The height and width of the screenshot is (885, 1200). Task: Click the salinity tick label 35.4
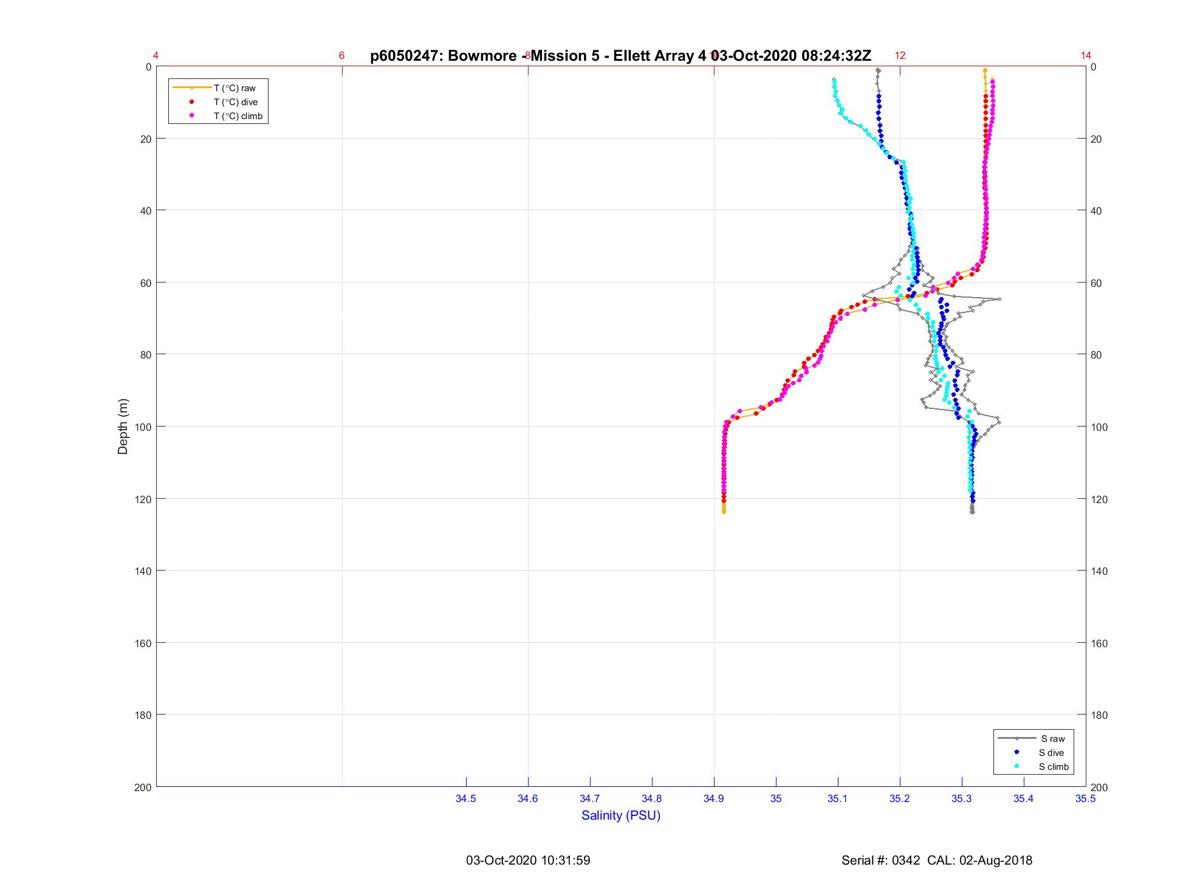pos(1024,799)
